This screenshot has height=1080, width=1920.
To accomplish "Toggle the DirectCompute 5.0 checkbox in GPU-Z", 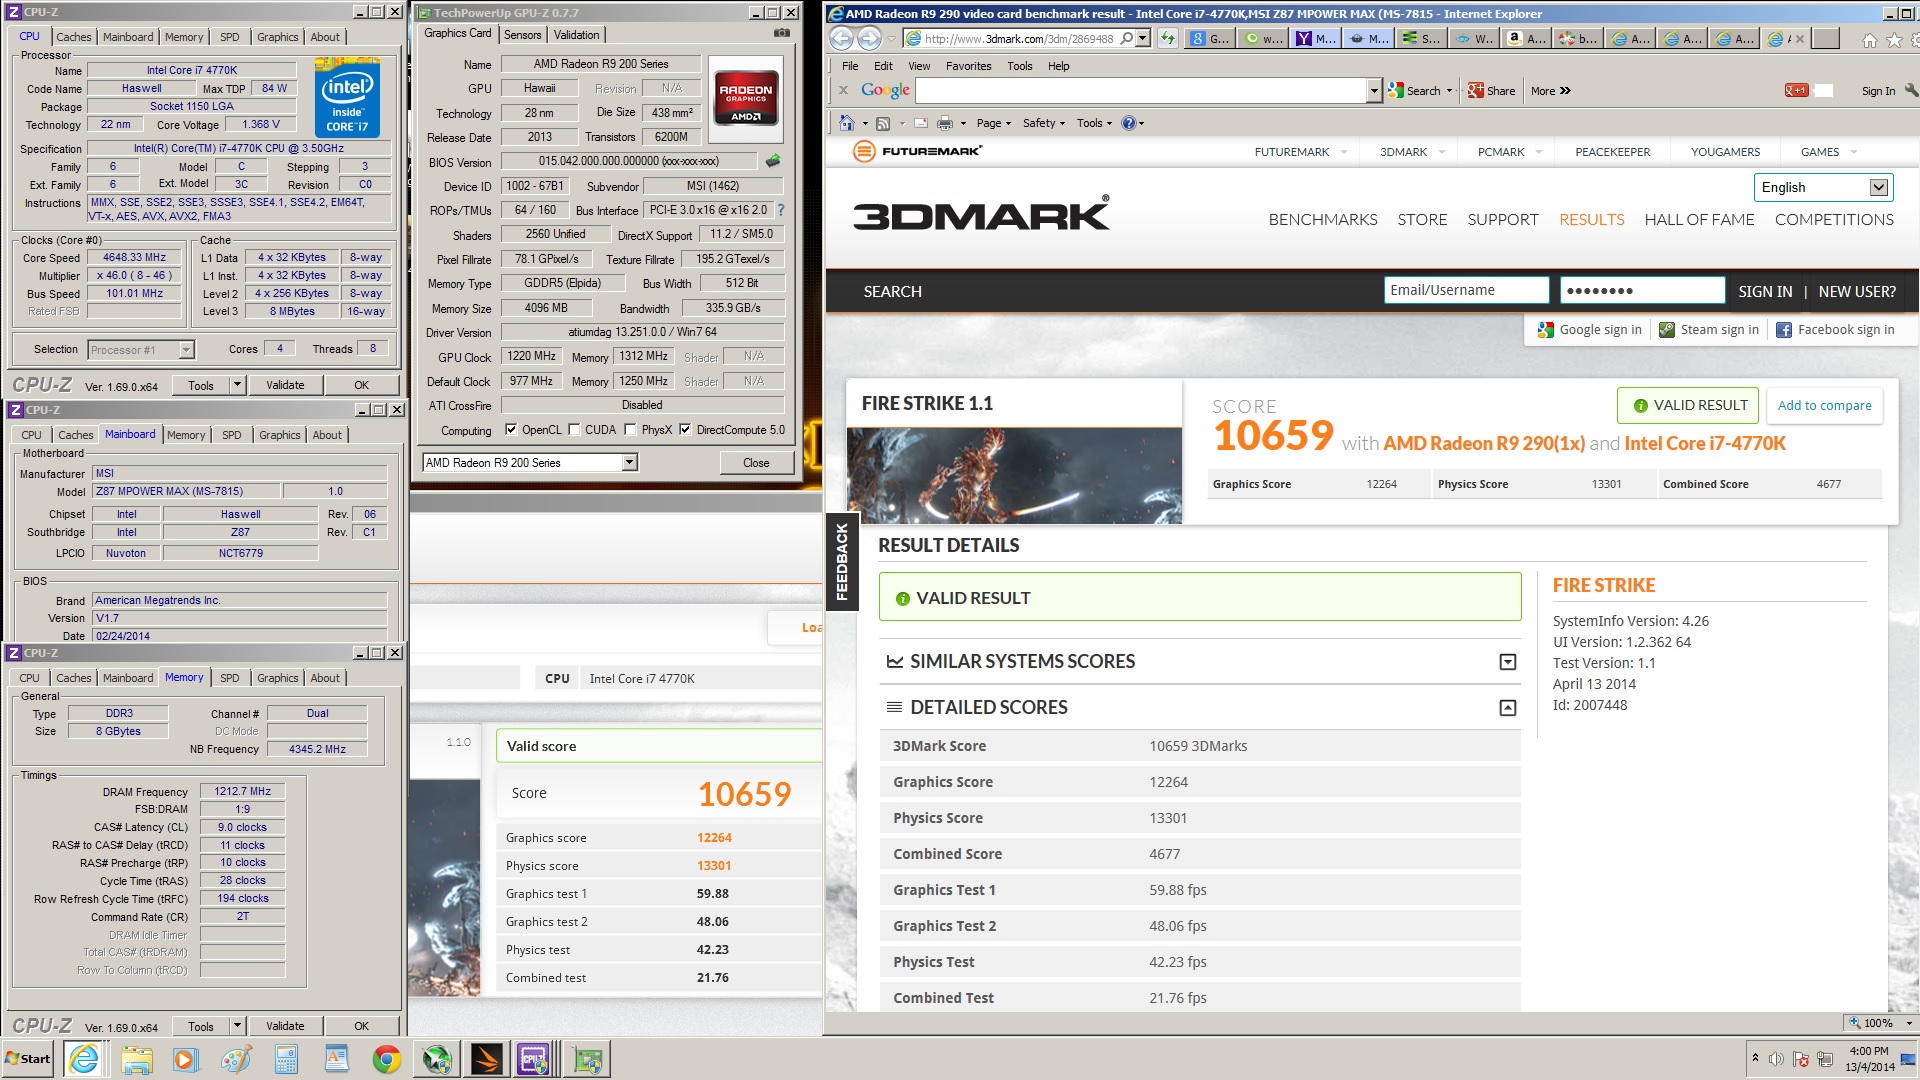I will point(685,430).
